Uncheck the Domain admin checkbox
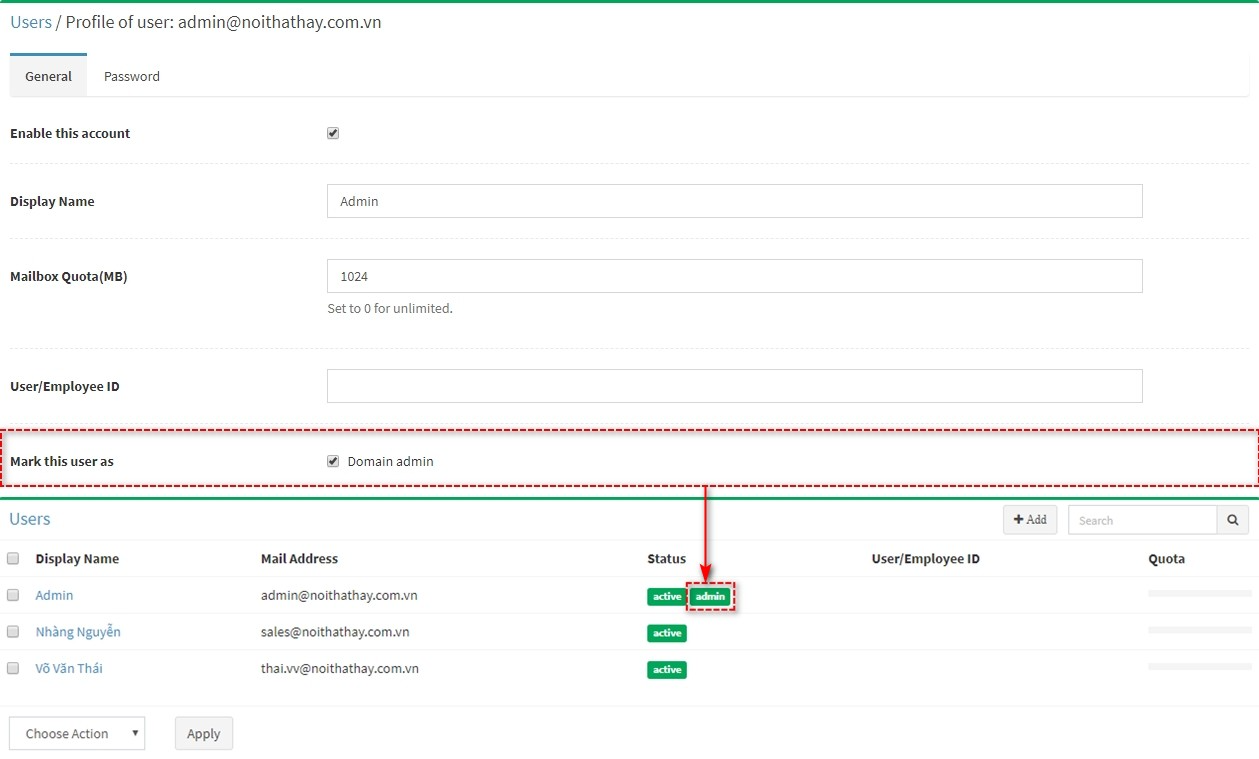The width and height of the screenshot is (1259, 759). (x=333, y=461)
